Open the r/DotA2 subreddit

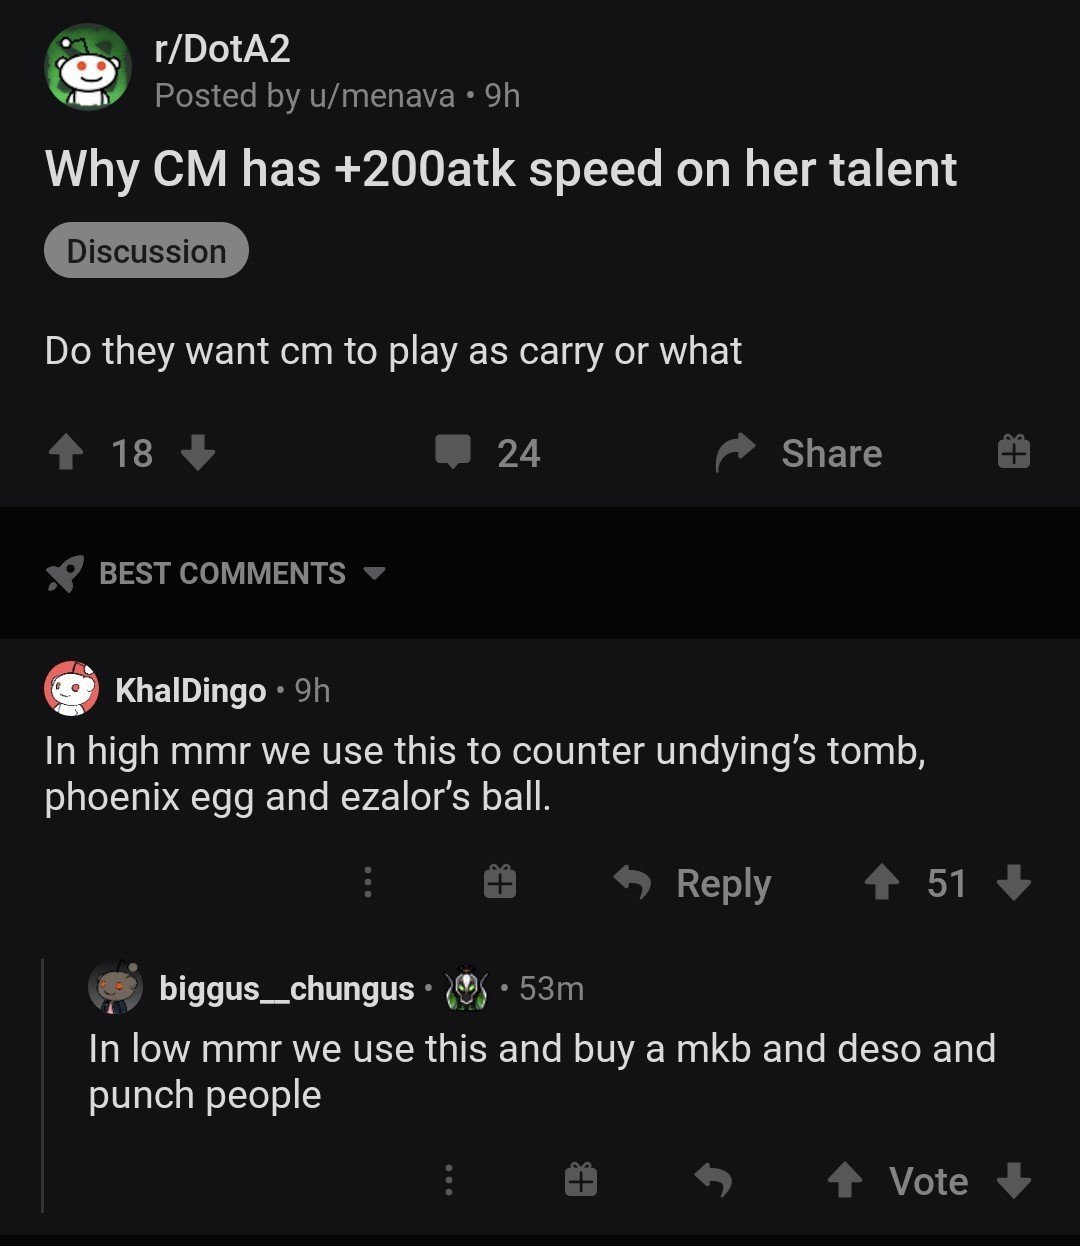pyautogui.click(x=222, y=49)
